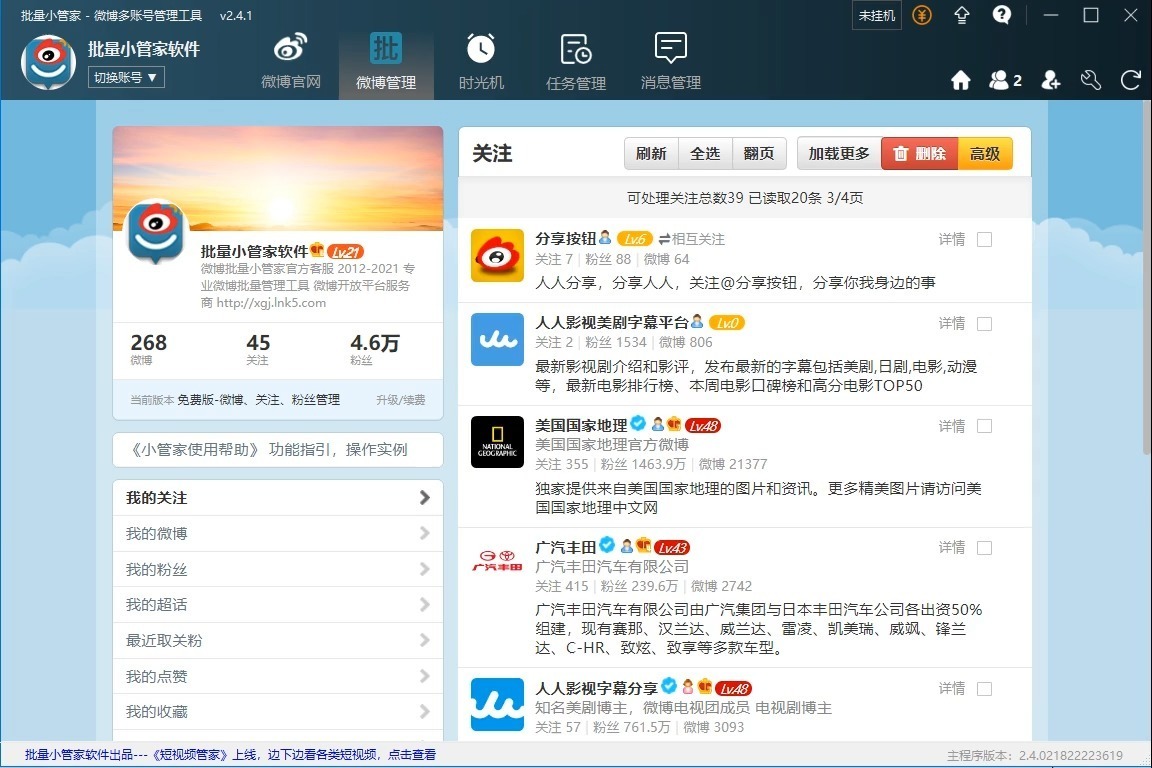Expand the 我的超话 menu chevron
Screen dimensions: 1152x768
(425, 605)
